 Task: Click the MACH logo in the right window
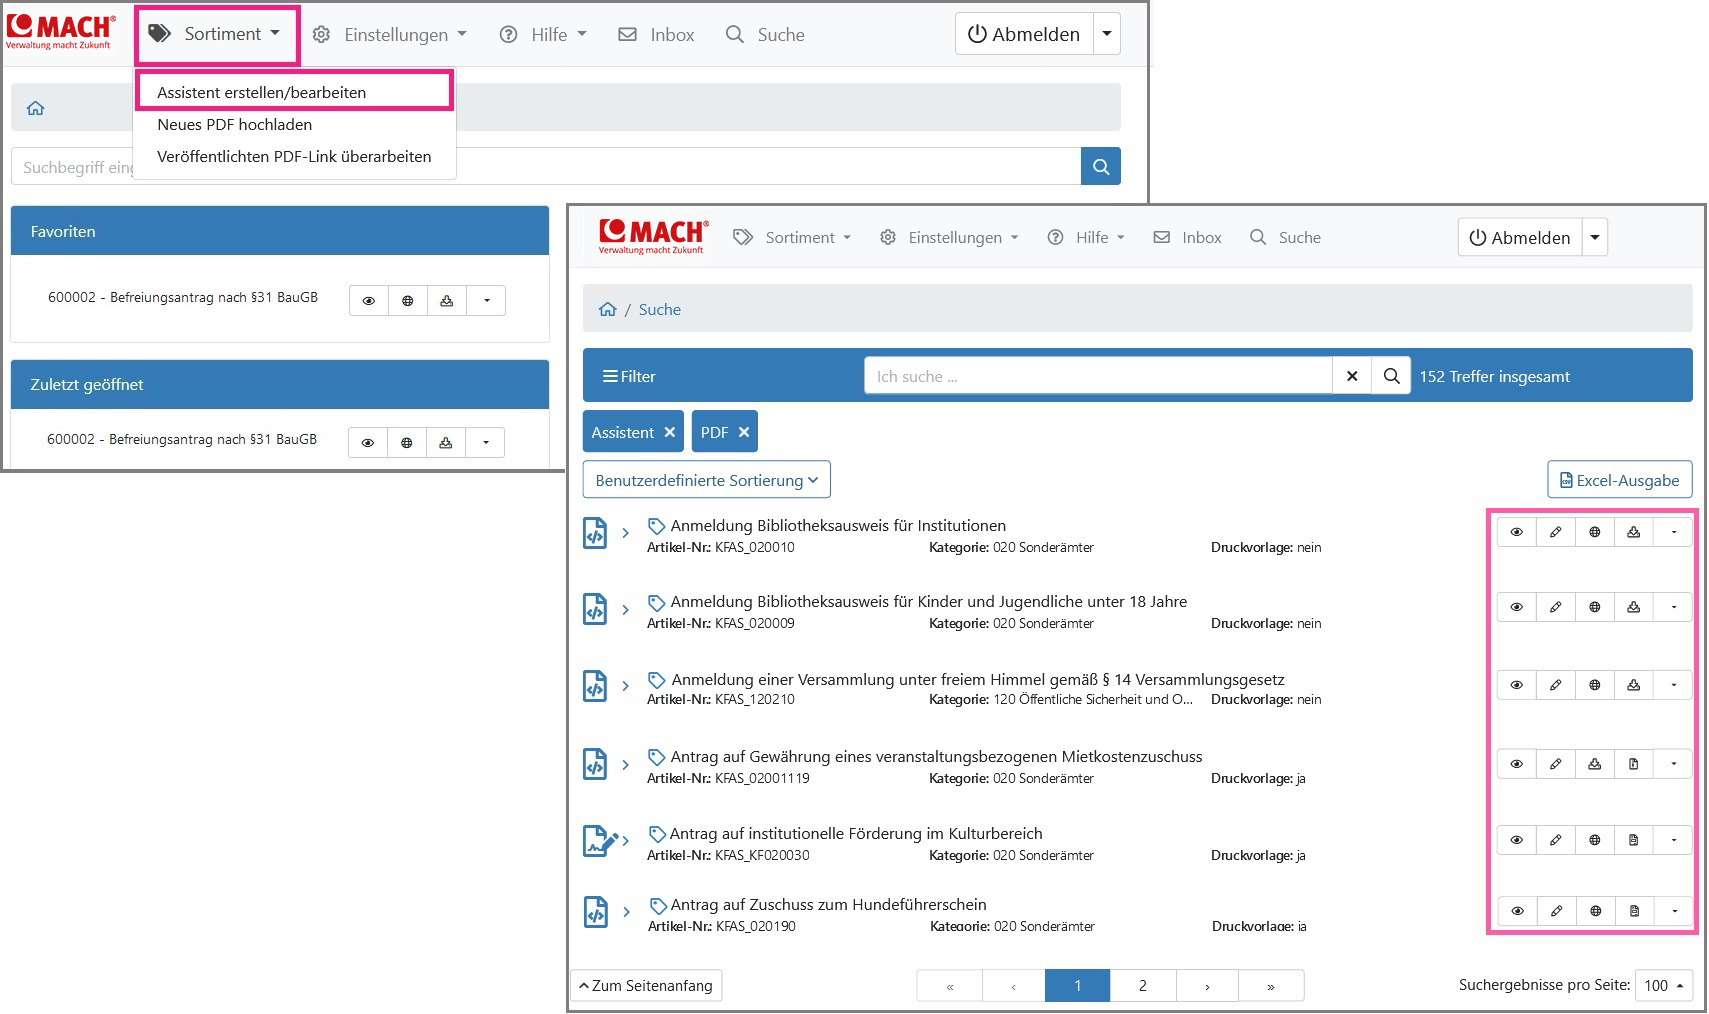(x=653, y=236)
